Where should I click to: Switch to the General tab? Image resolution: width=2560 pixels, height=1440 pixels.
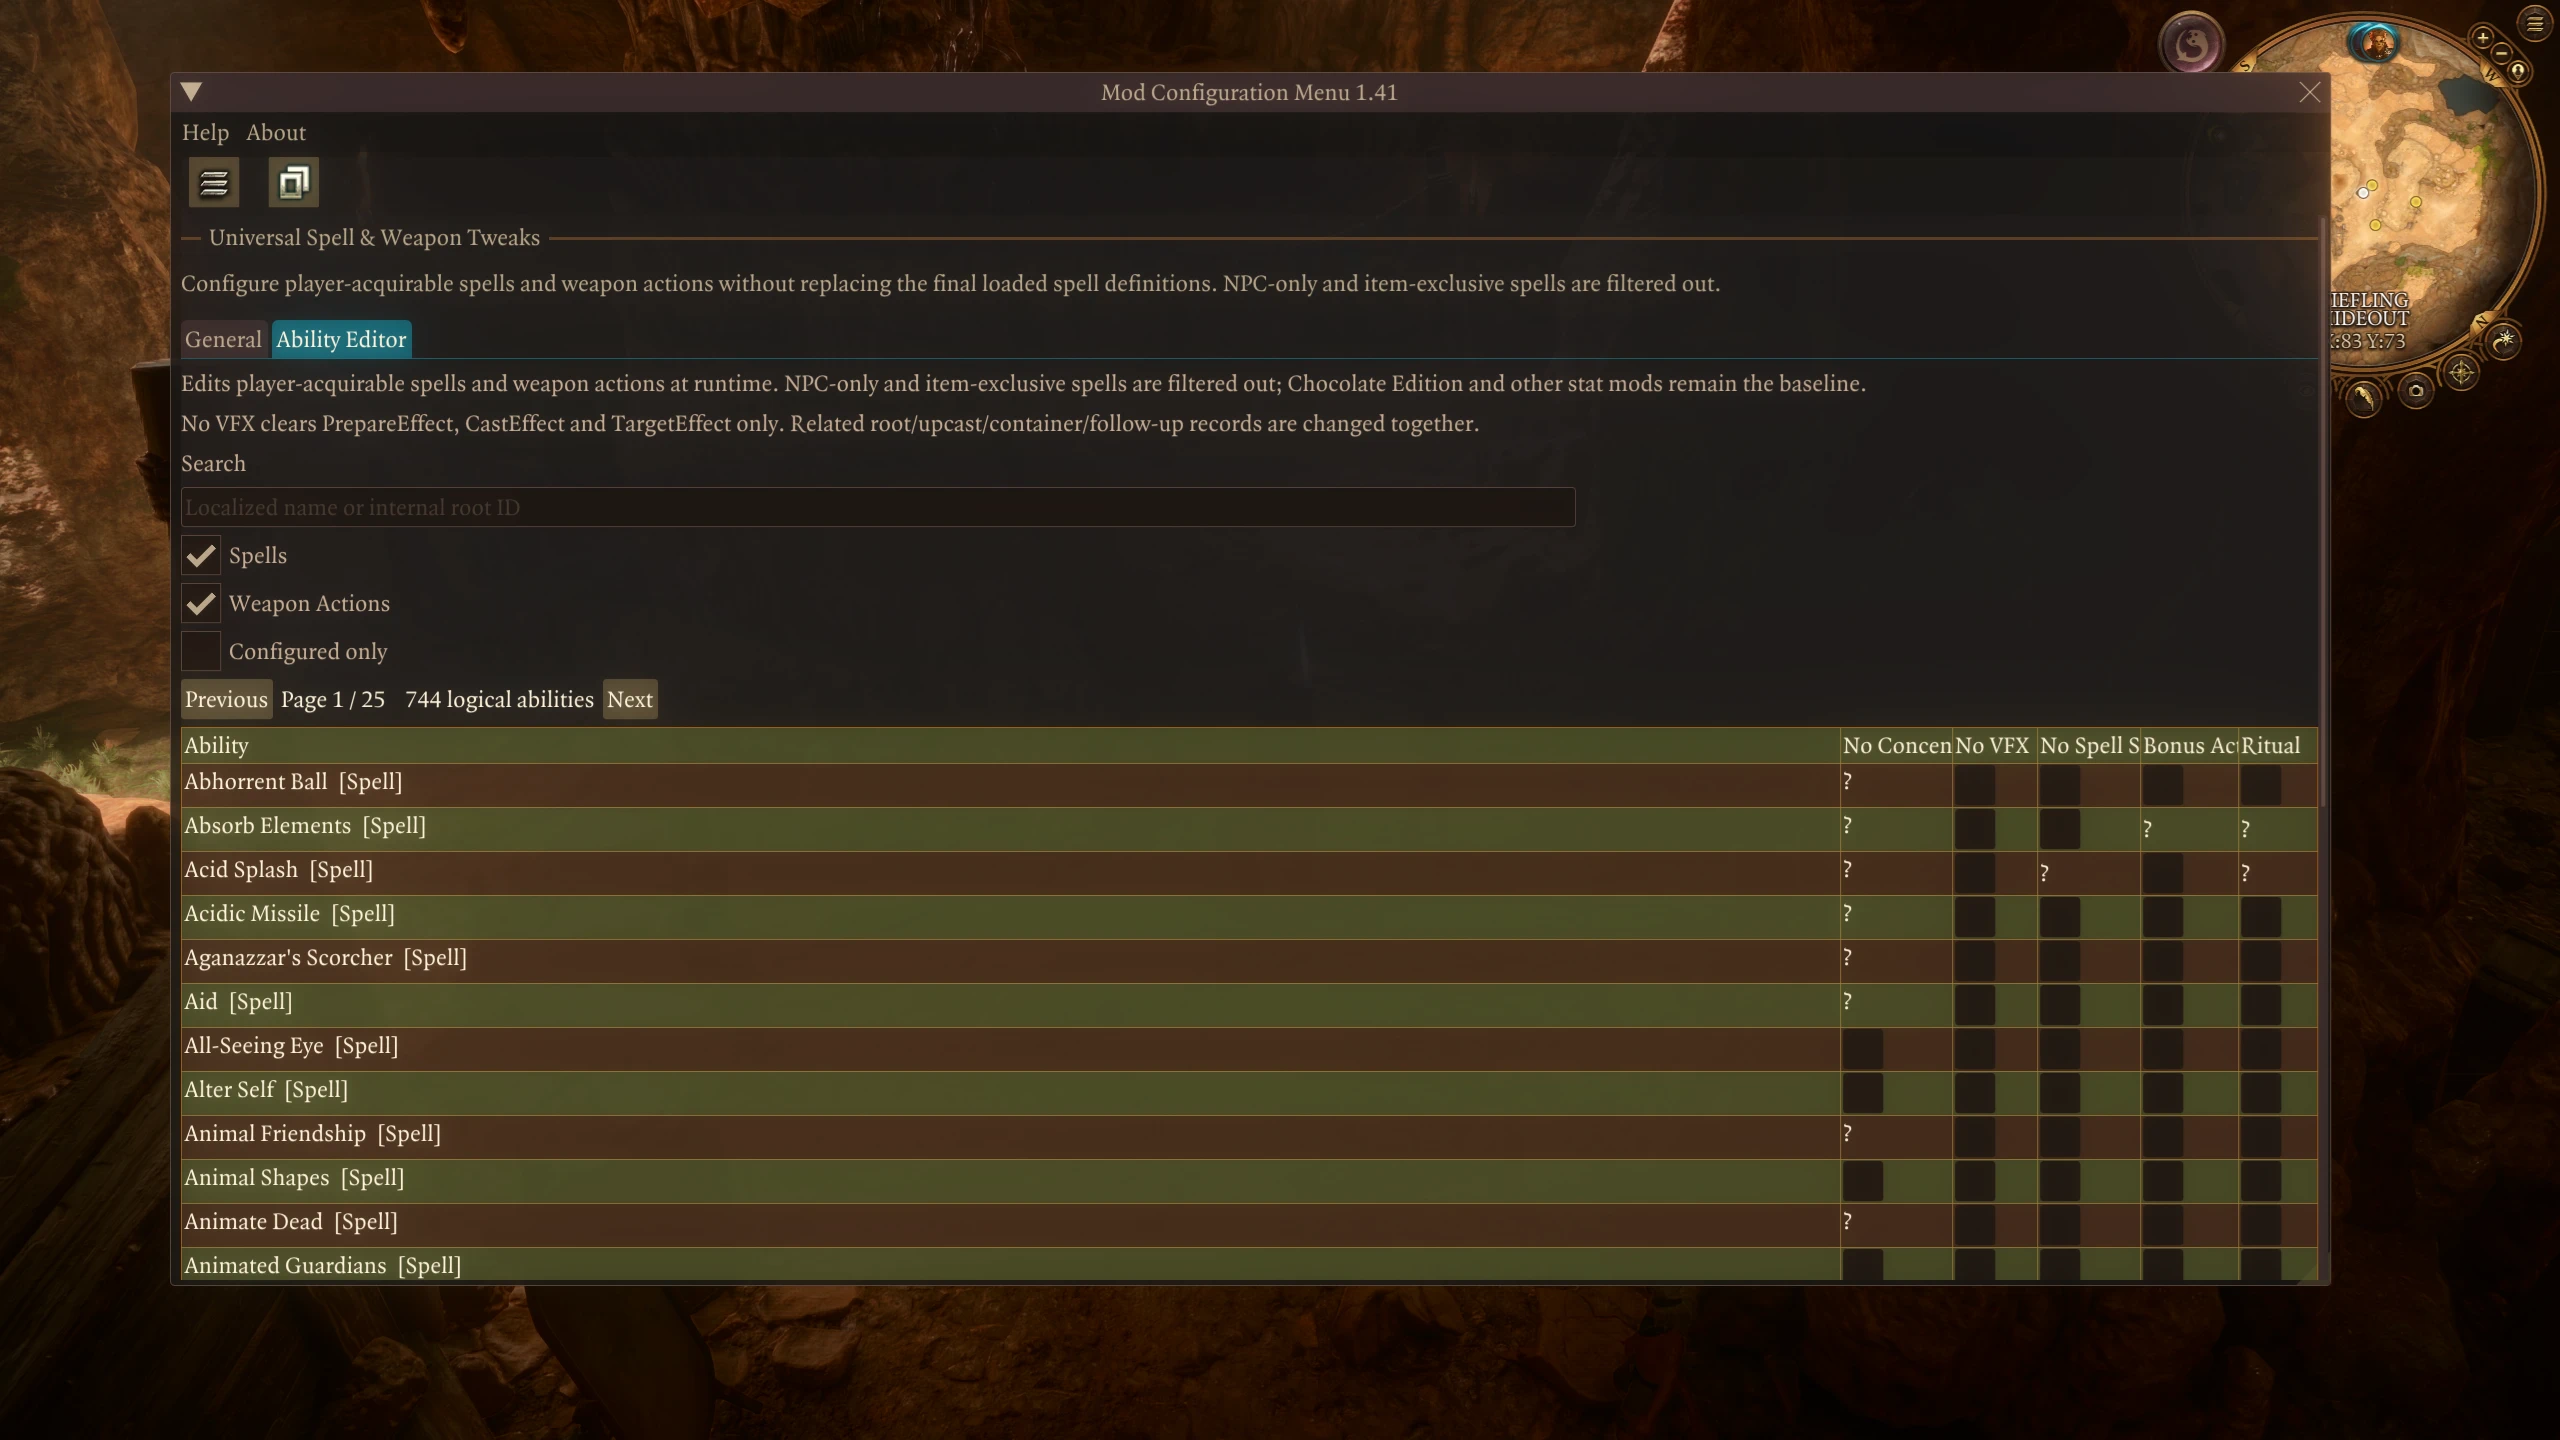tap(223, 340)
